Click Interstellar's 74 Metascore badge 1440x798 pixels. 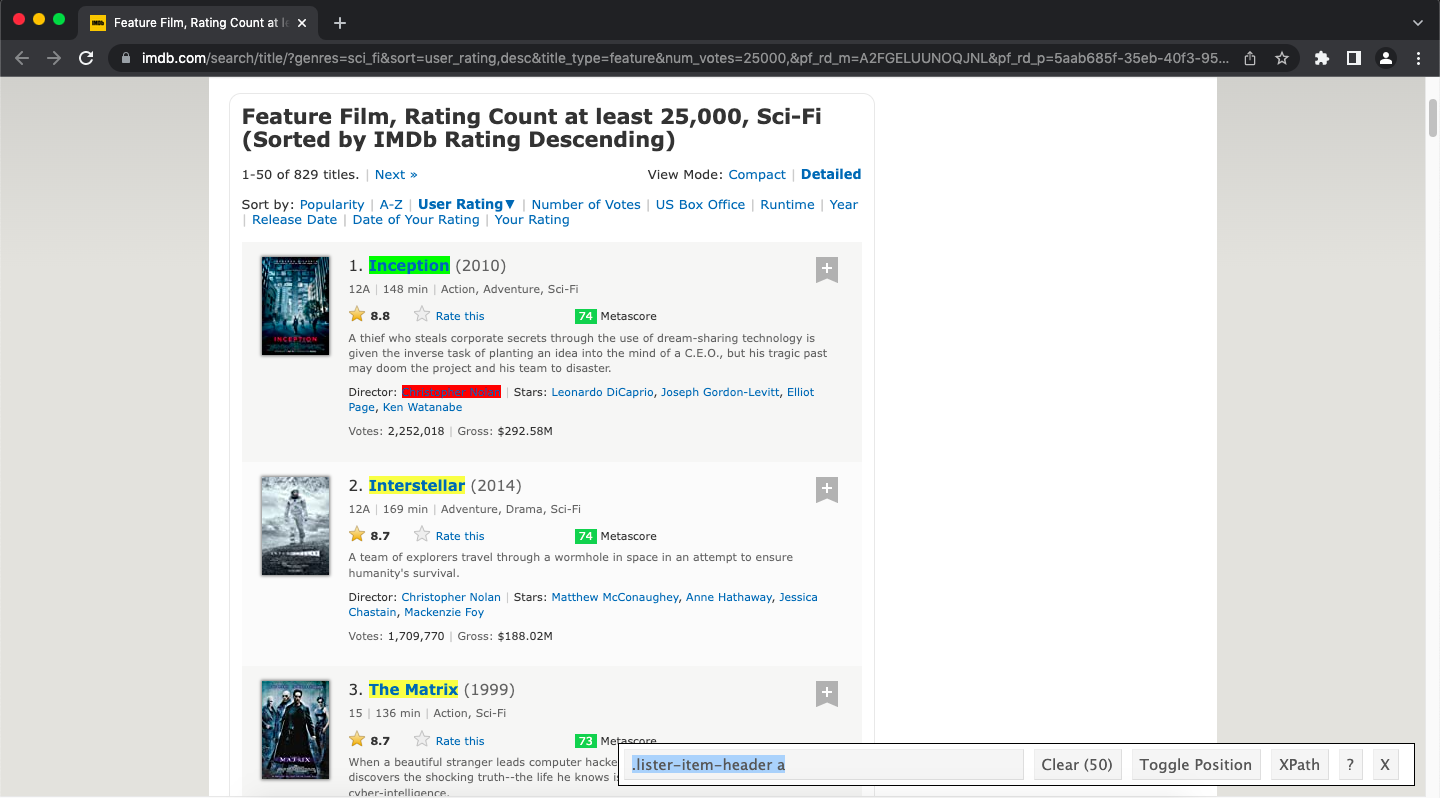586,536
